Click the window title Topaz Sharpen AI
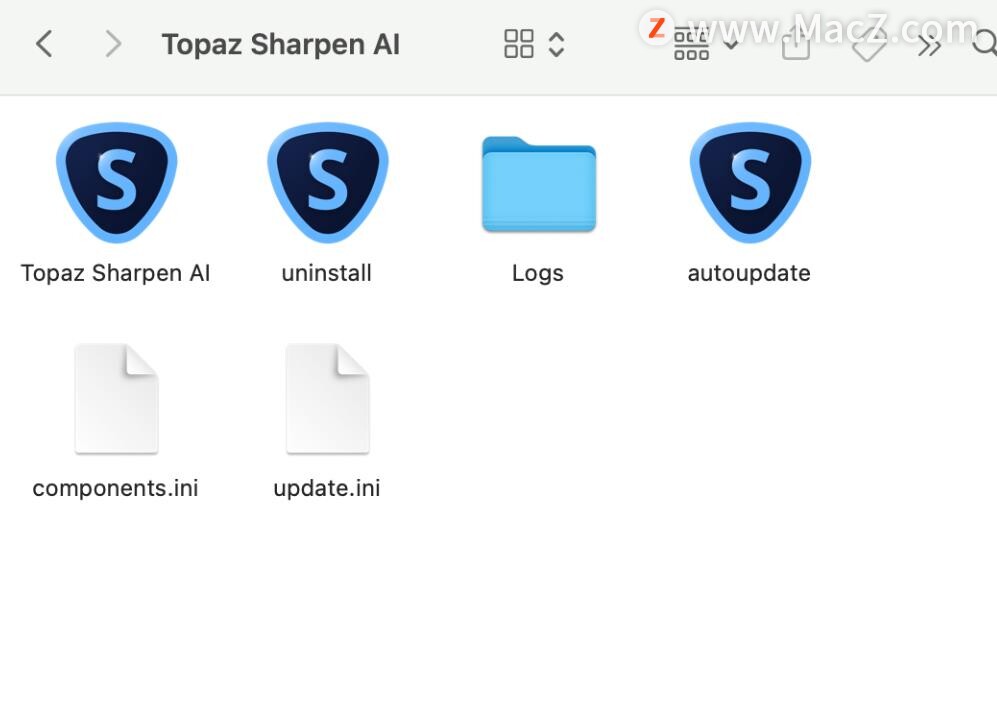Screen dimensions: 997x707 (281, 45)
